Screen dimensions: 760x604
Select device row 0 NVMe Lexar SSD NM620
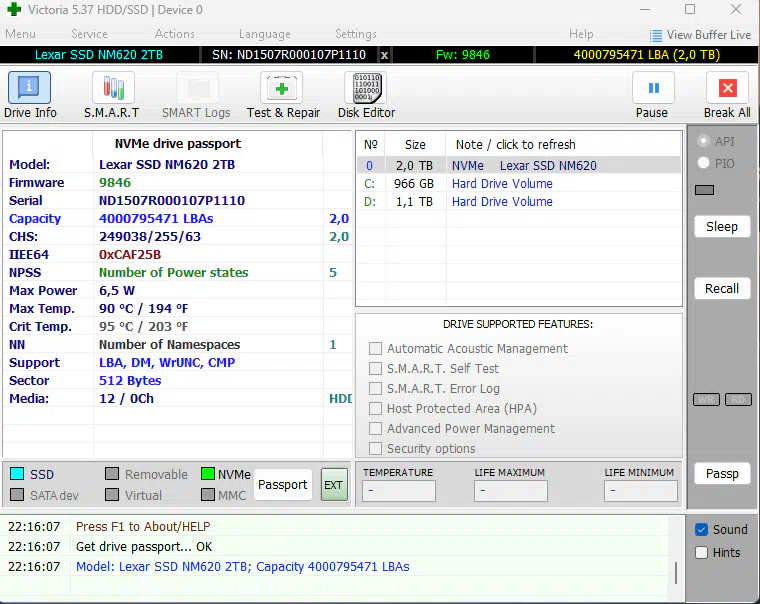519,165
